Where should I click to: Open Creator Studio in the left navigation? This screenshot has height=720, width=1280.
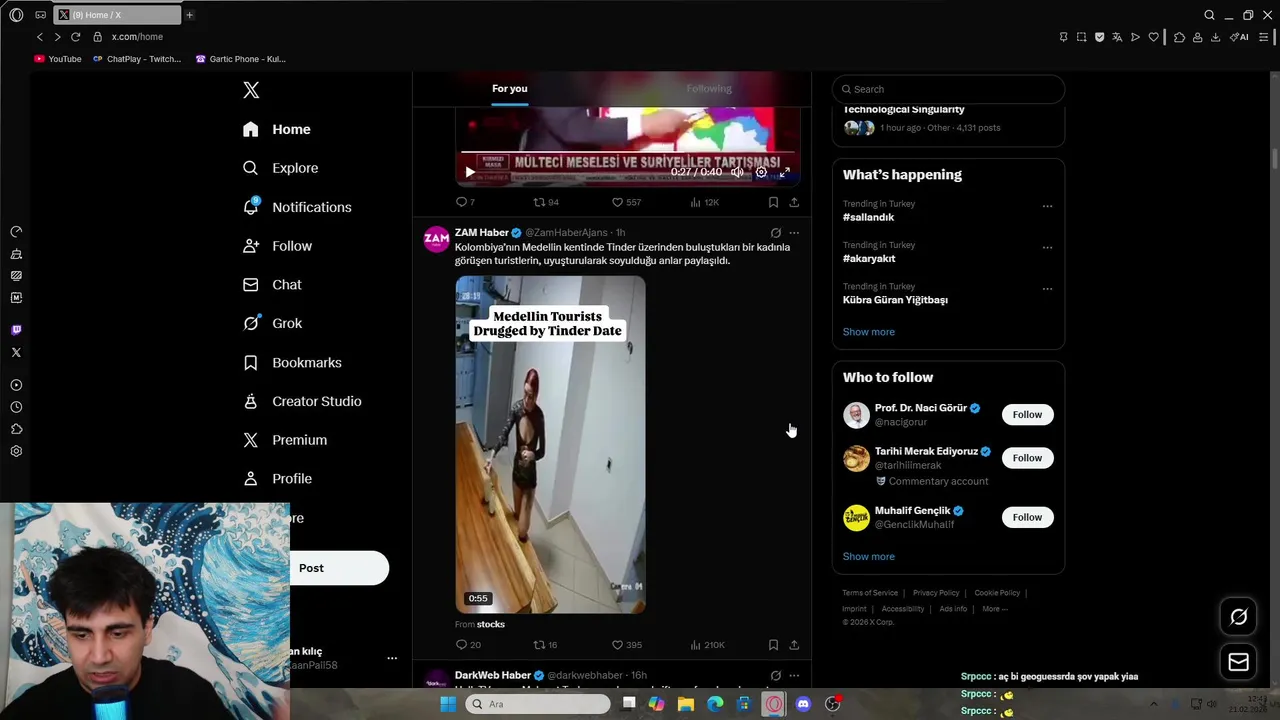point(302,402)
